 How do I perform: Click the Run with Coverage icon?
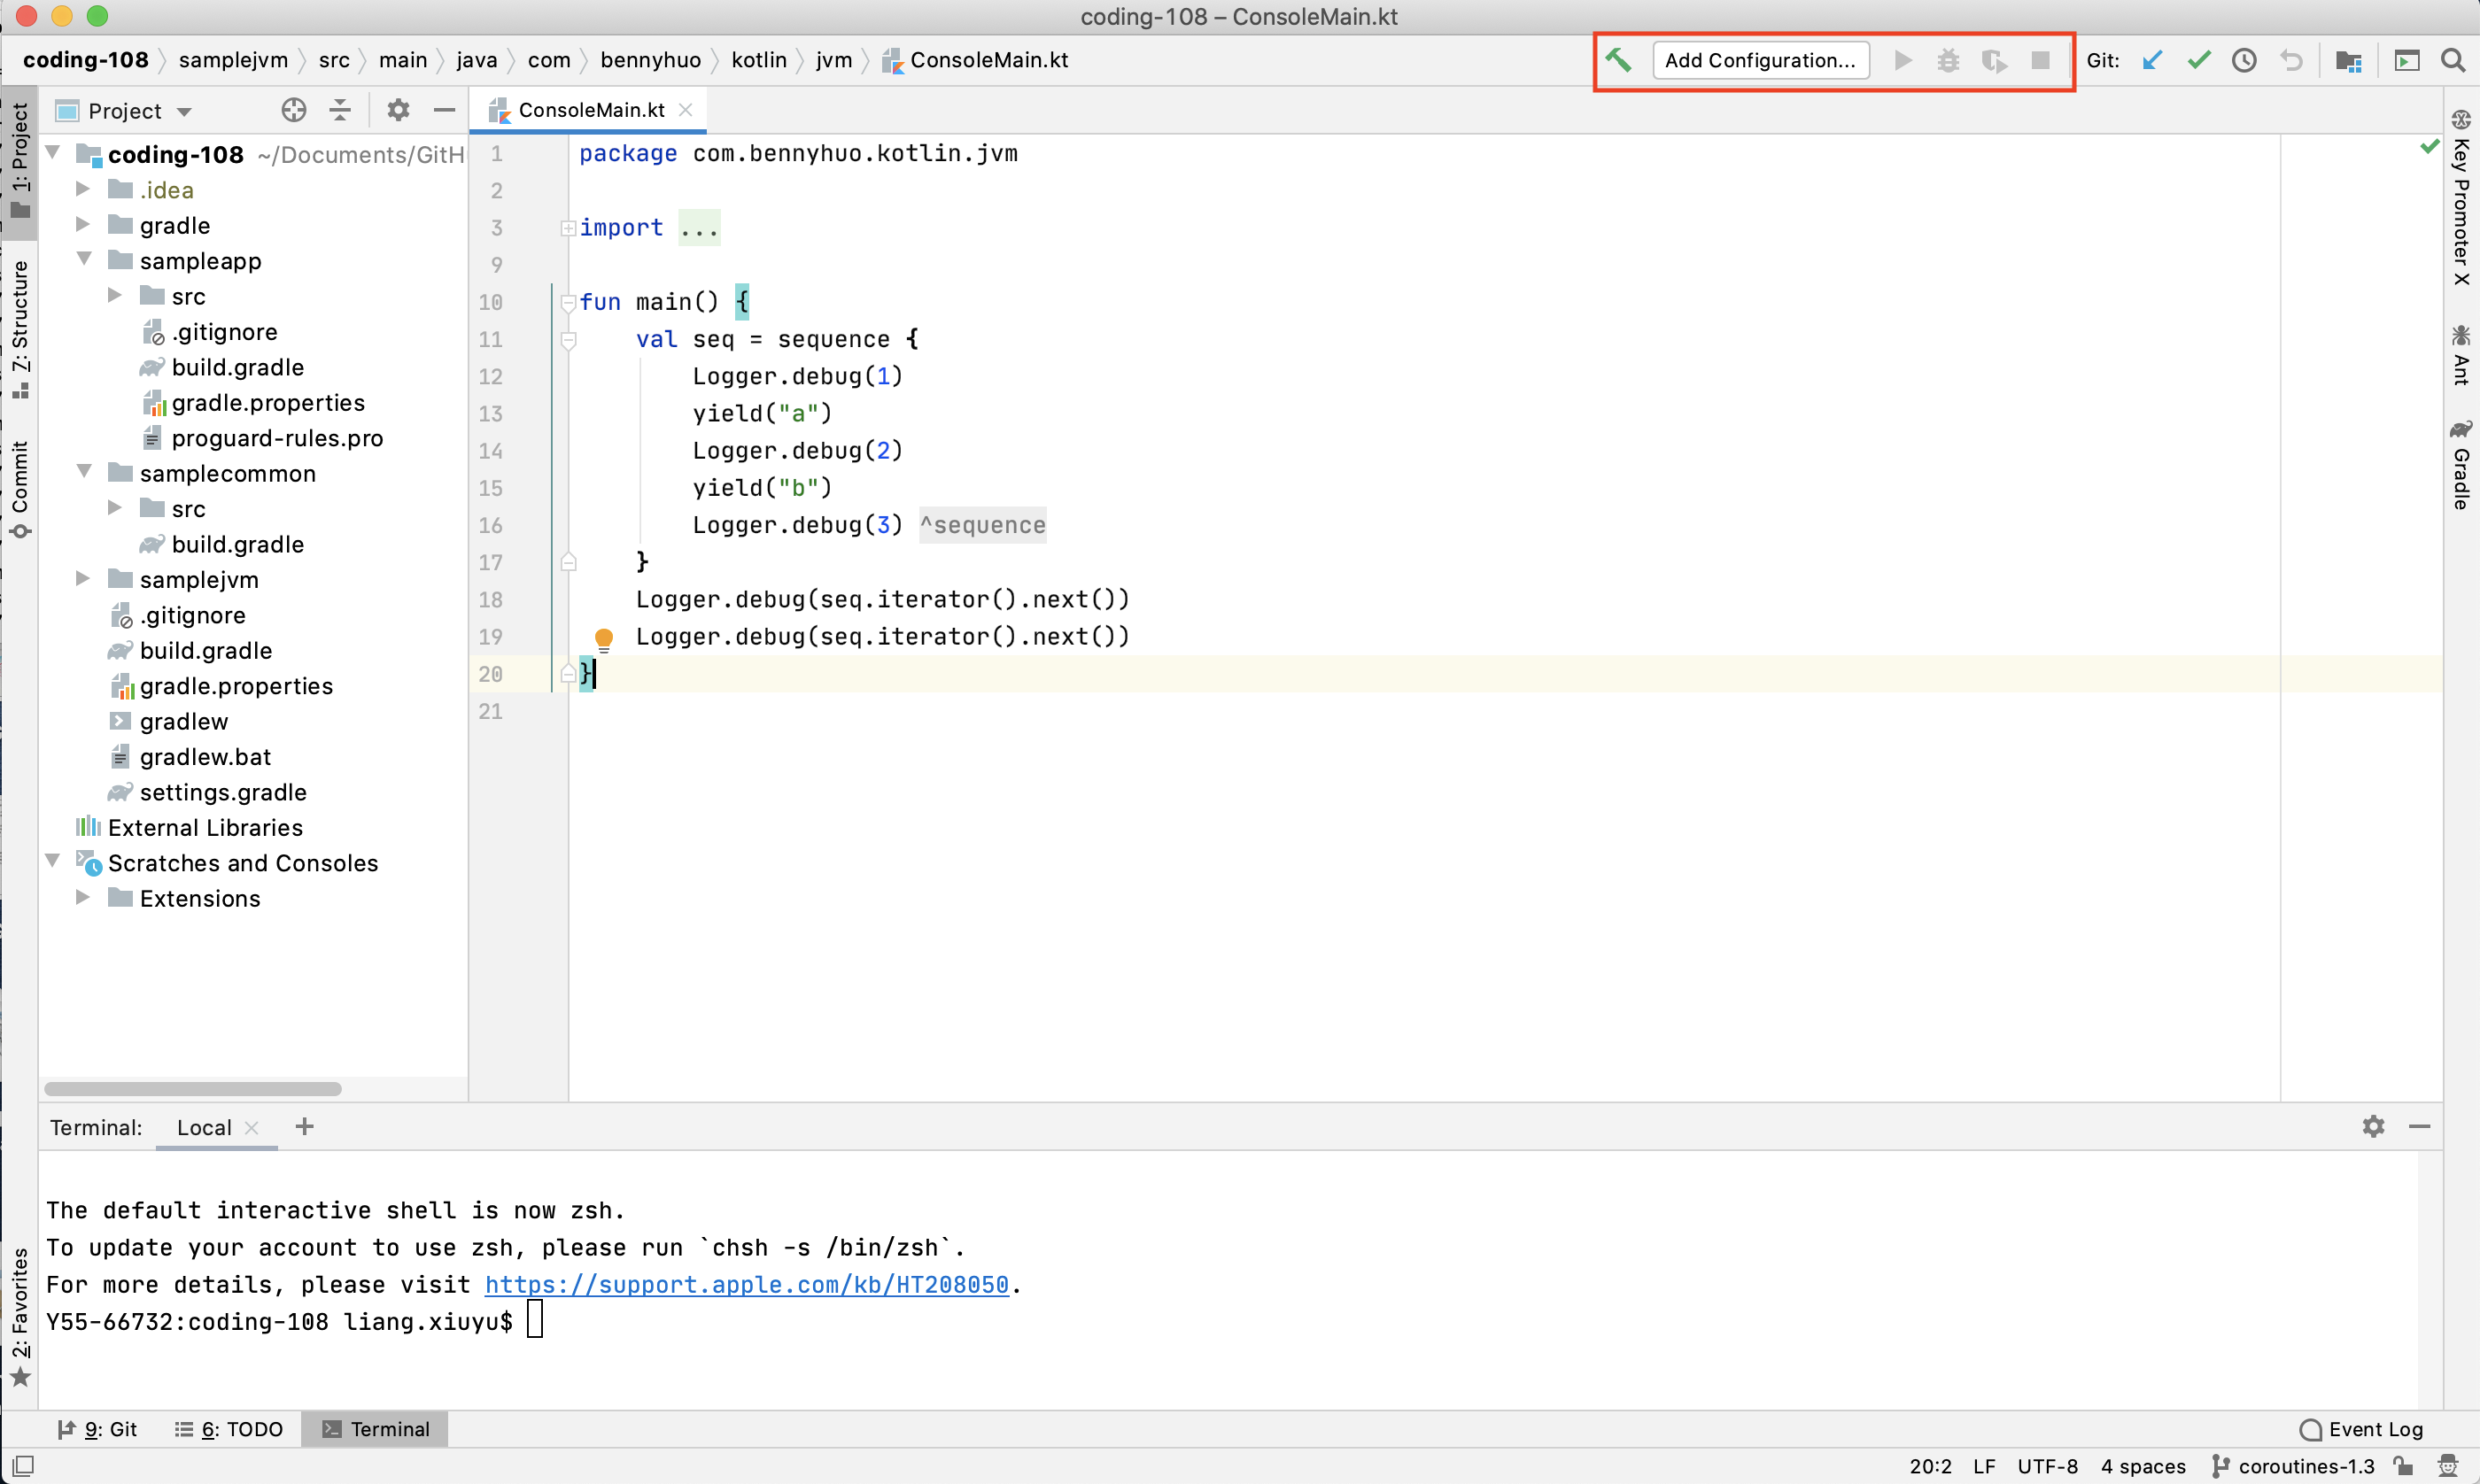1995,60
